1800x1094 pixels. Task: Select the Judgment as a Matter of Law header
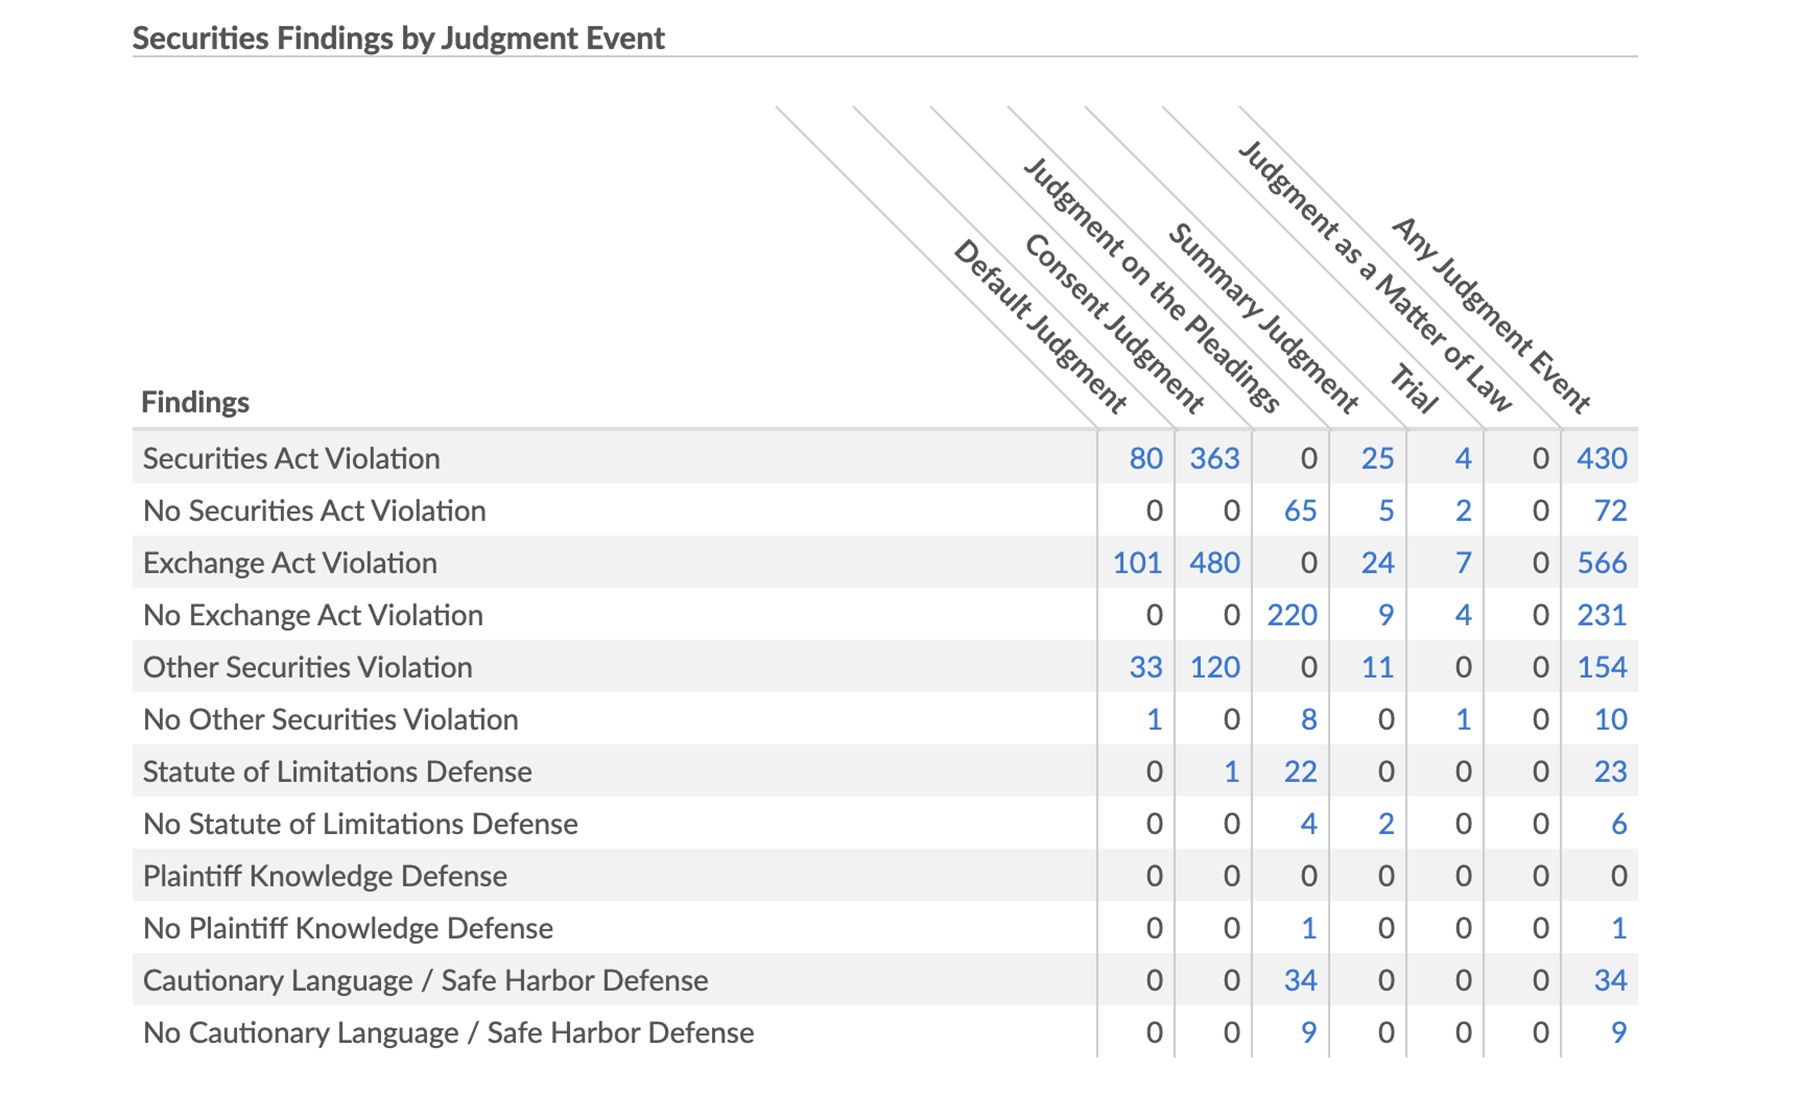click(x=1376, y=276)
